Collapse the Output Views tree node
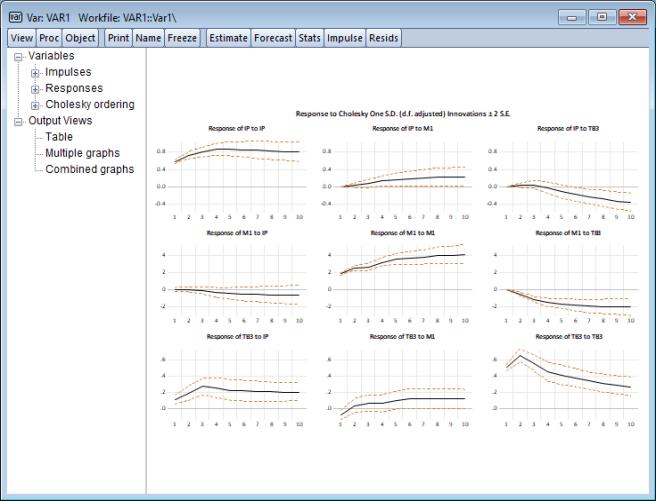Image resolution: width=656 pixels, height=501 pixels. [19, 121]
